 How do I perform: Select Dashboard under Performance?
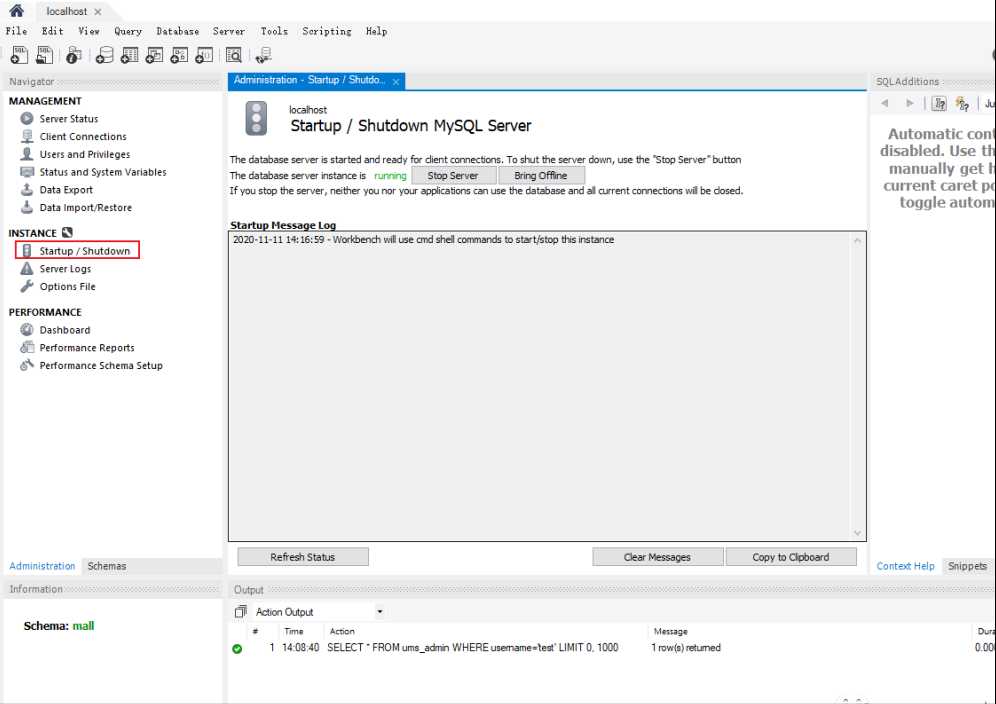click(65, 329)
